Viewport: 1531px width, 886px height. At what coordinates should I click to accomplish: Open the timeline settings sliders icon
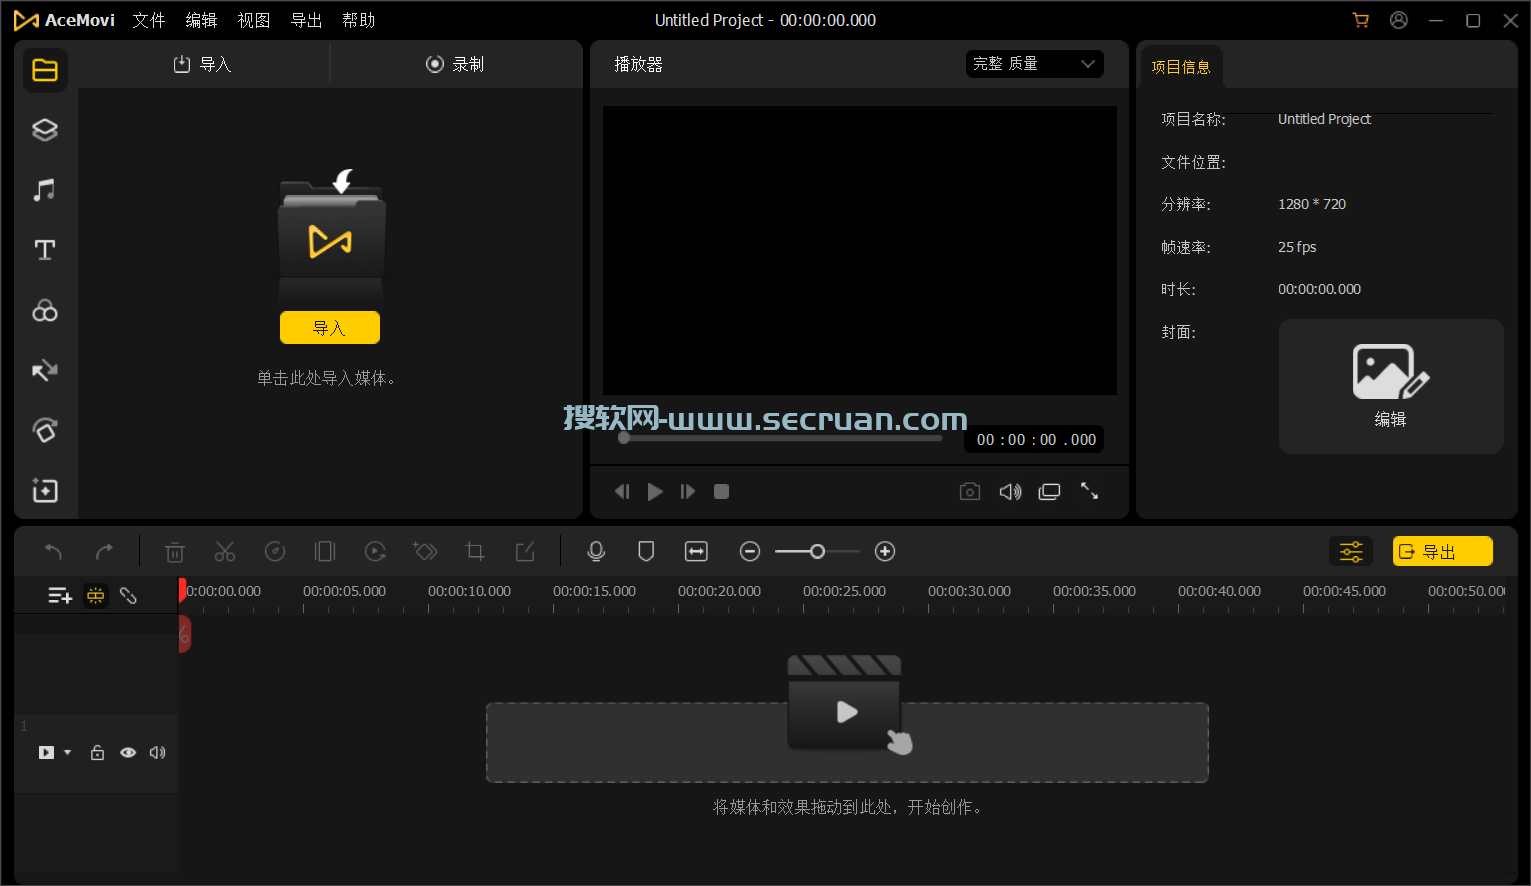pos(1351,551)
